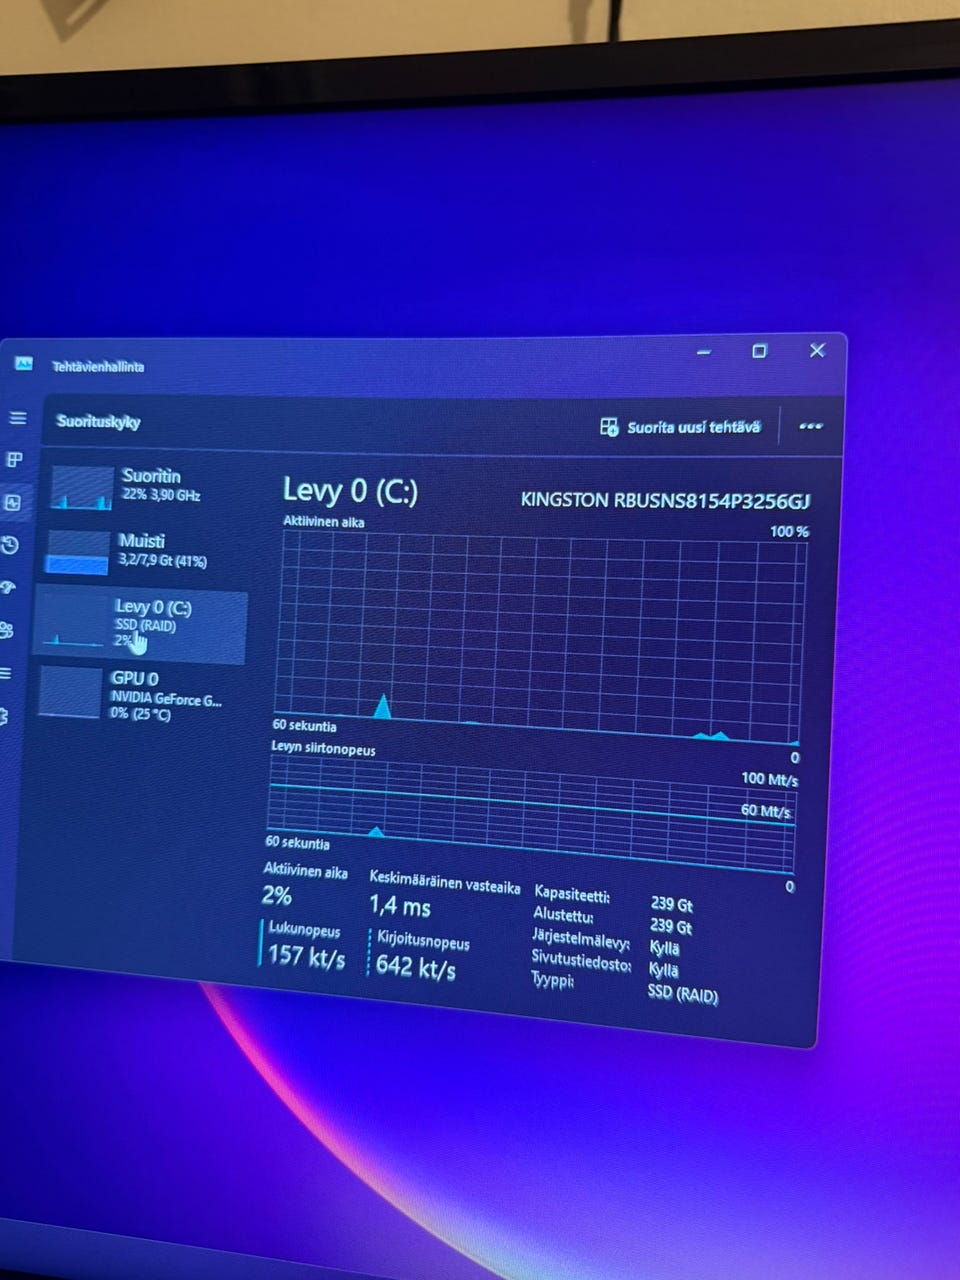Click the 'Suorita uusi tehtävä' icon
This screenshot has height=1280, width=960.
609,427
